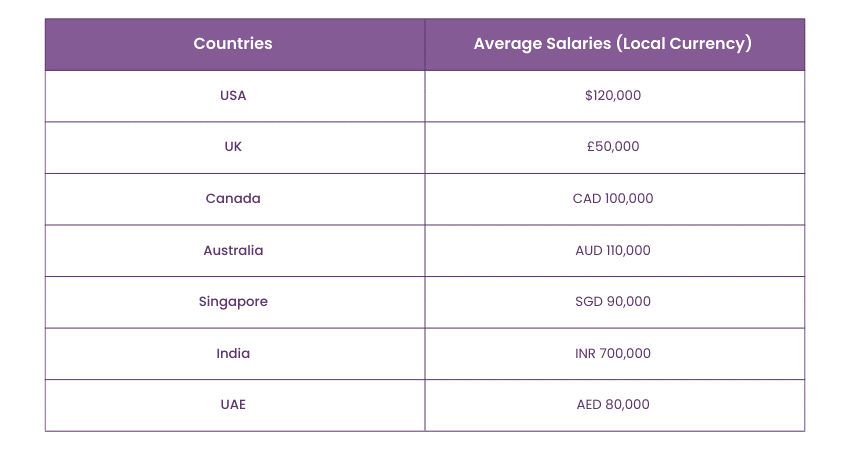
Task: Select the USA country cell
Action: [233, 96]
